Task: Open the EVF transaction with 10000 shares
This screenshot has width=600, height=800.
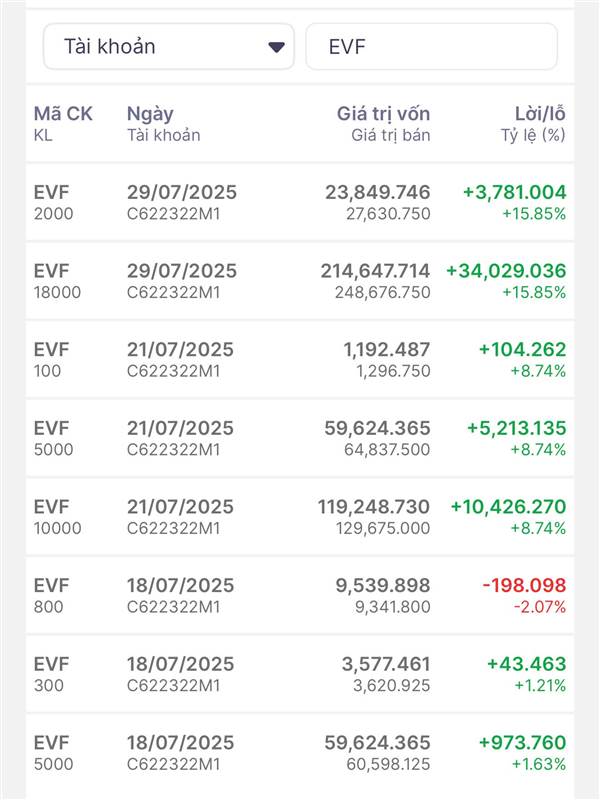Action: [300, 516]
